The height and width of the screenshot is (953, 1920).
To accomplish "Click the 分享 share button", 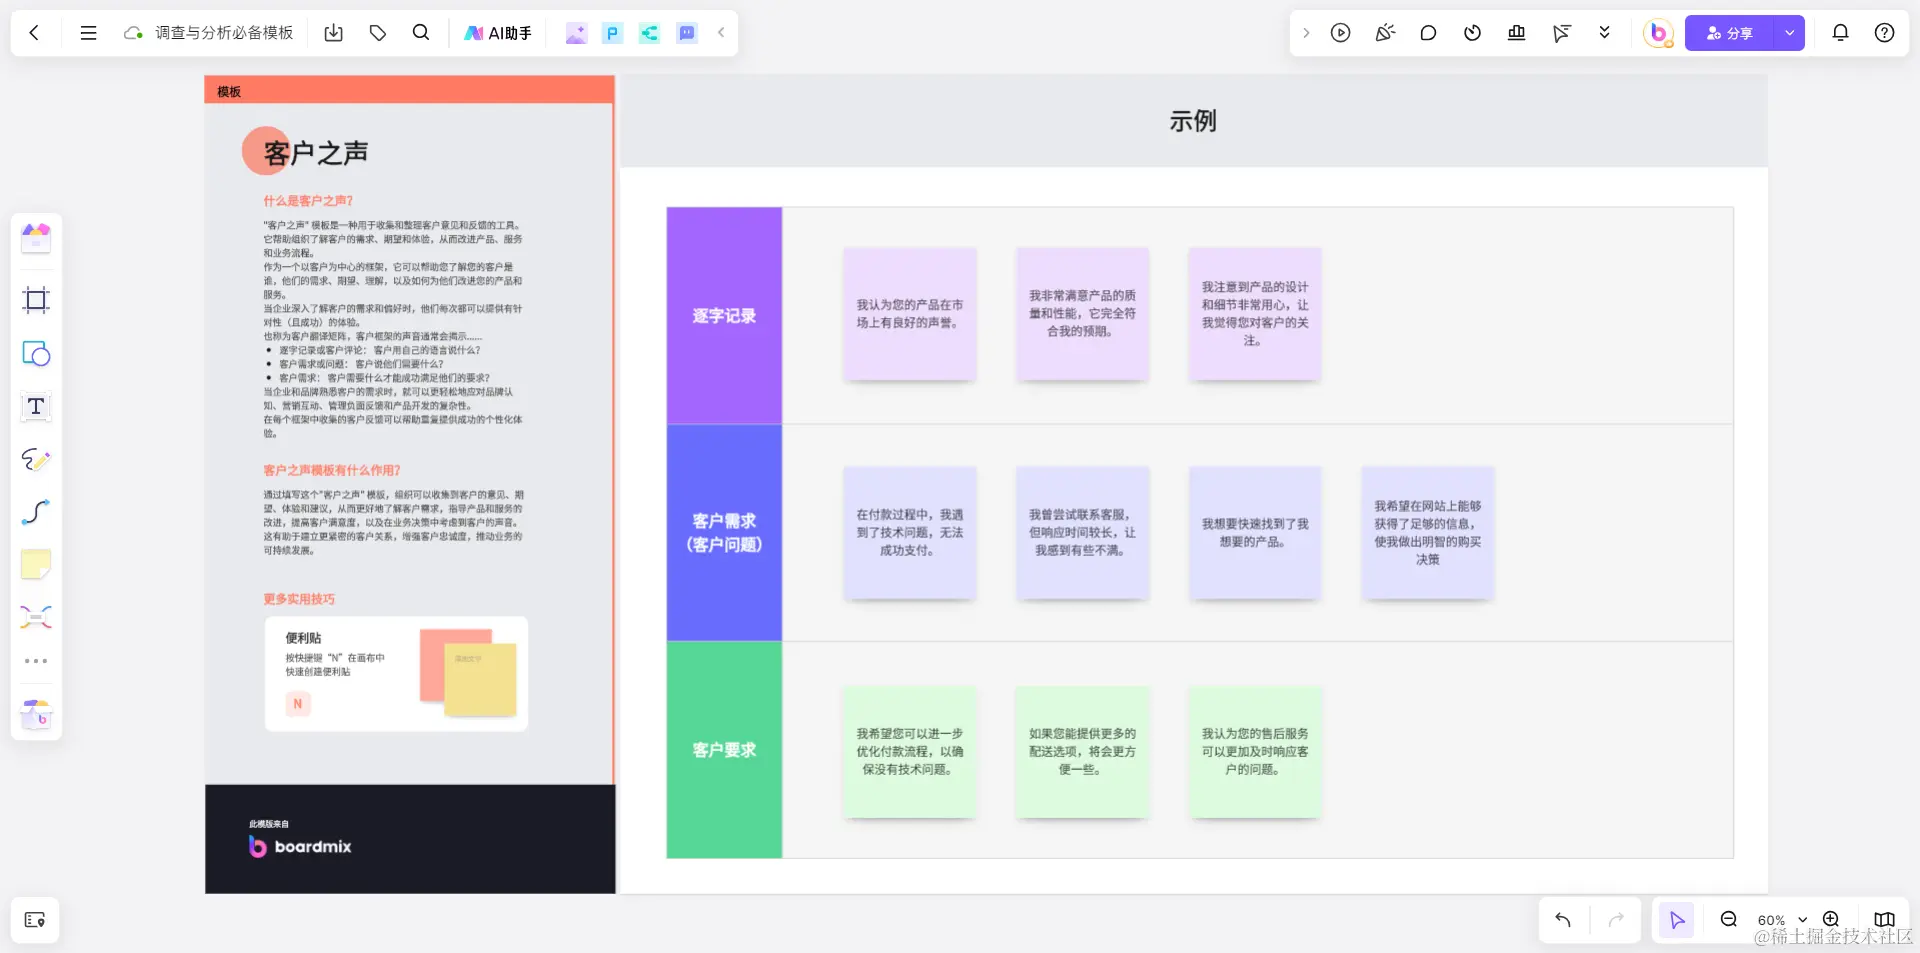I will [1730, 32].
